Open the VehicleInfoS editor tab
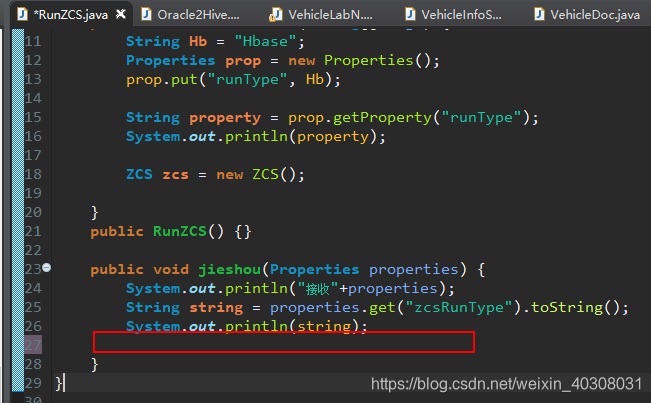This screenshot has width=651, height=403. click(461, 15)
